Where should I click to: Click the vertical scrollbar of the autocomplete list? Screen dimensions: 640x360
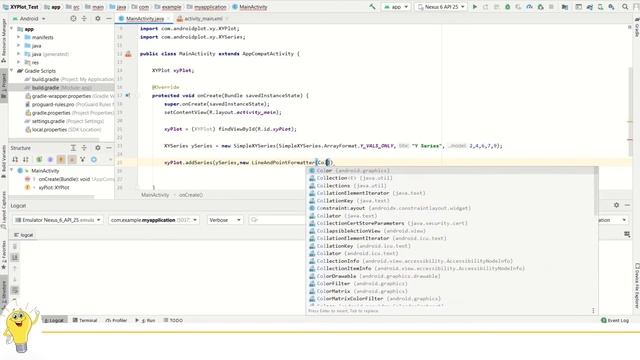pos(596,191)
